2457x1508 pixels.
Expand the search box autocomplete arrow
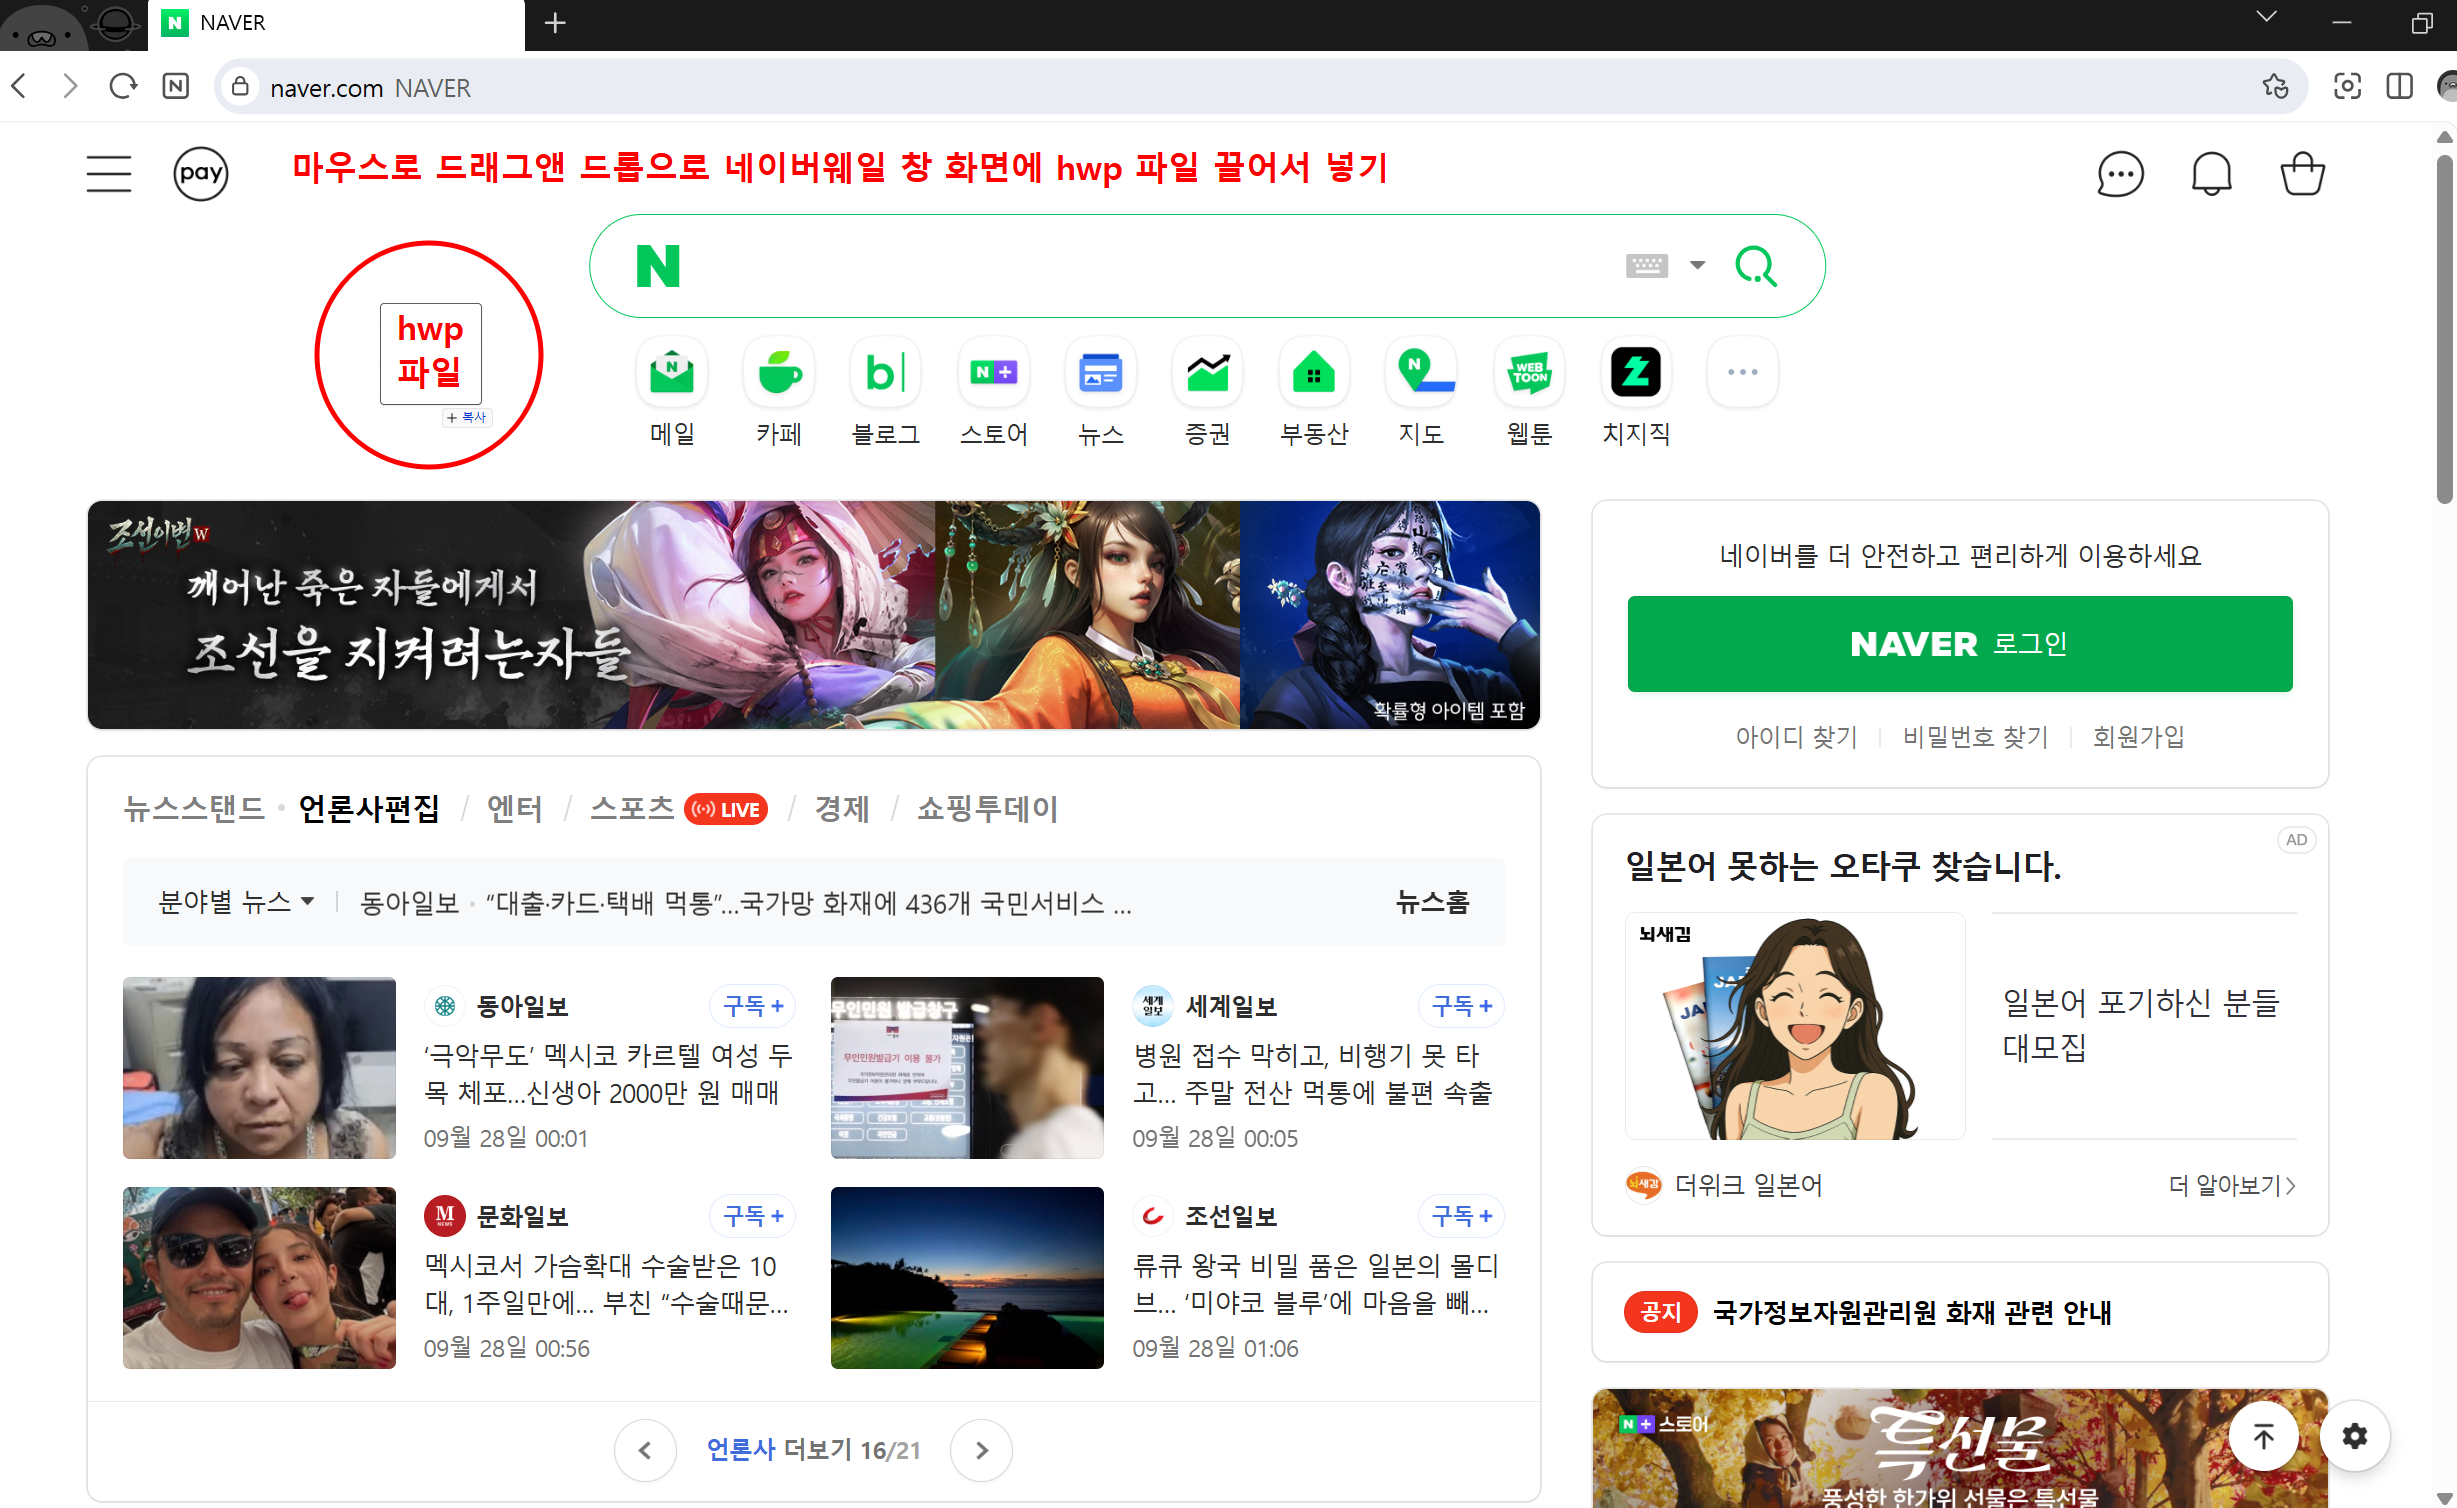pos(1697,266)
